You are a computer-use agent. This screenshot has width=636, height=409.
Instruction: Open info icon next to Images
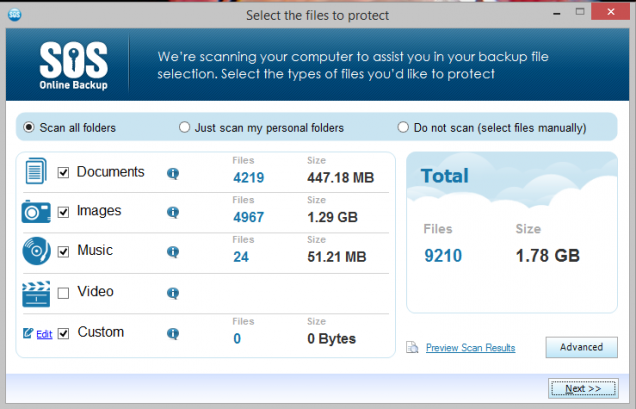click(x=172, y=212)
